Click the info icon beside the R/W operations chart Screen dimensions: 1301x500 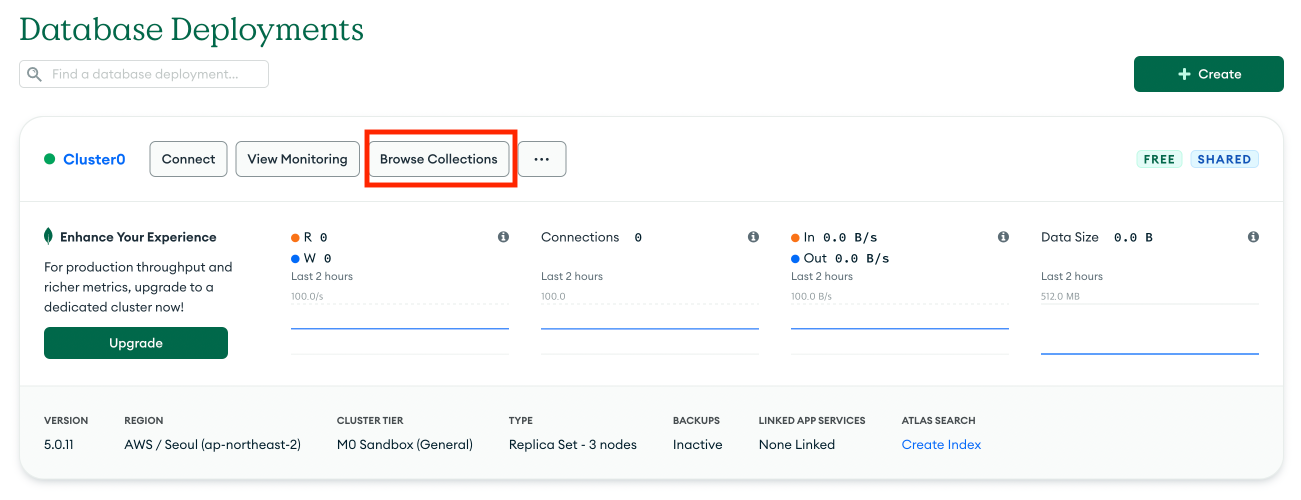coord(503,237)
